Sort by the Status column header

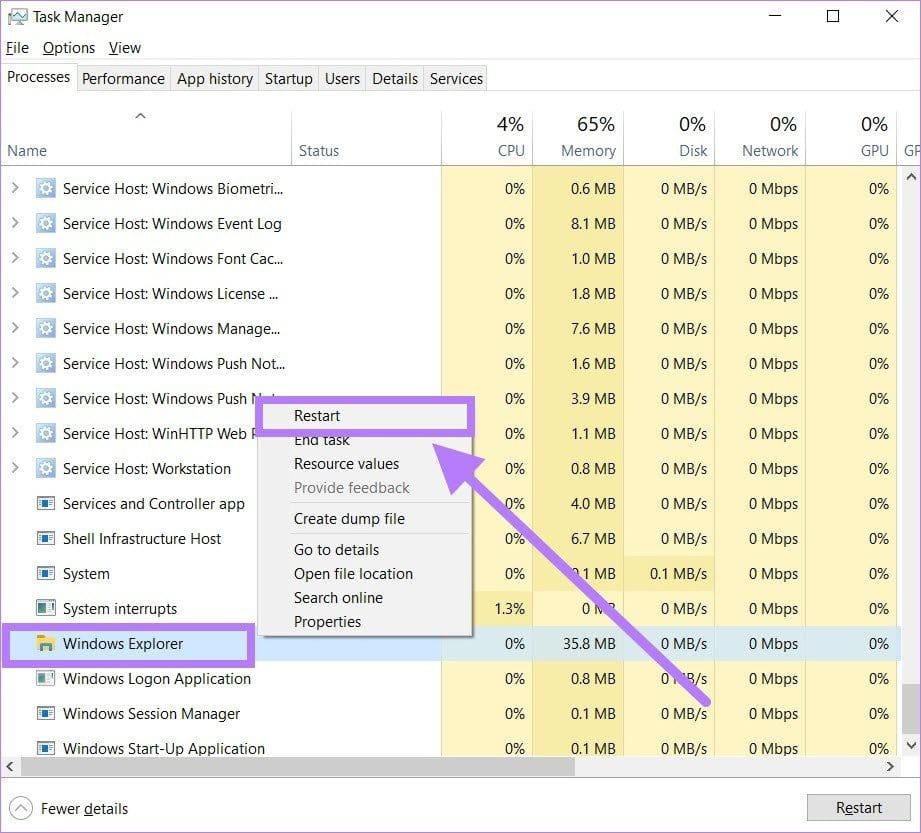pos(366,139)
